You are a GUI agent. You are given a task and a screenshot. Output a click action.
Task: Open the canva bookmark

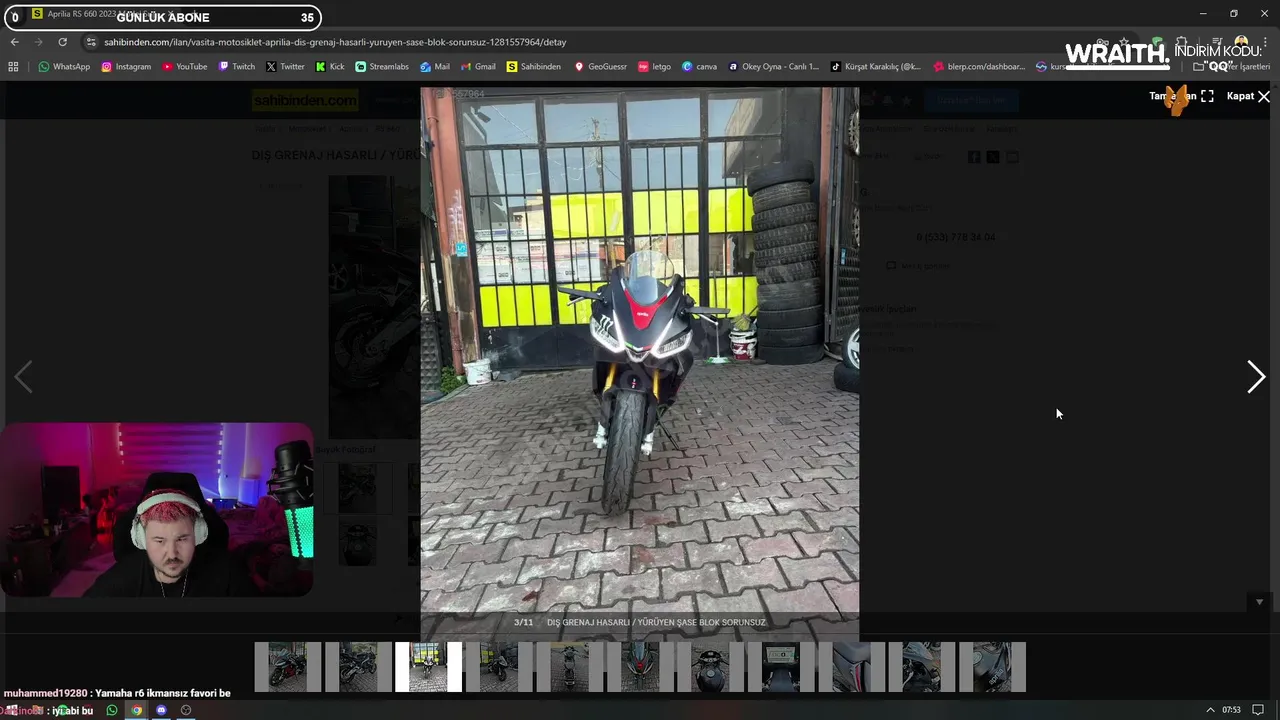click(x=699, y=67)
